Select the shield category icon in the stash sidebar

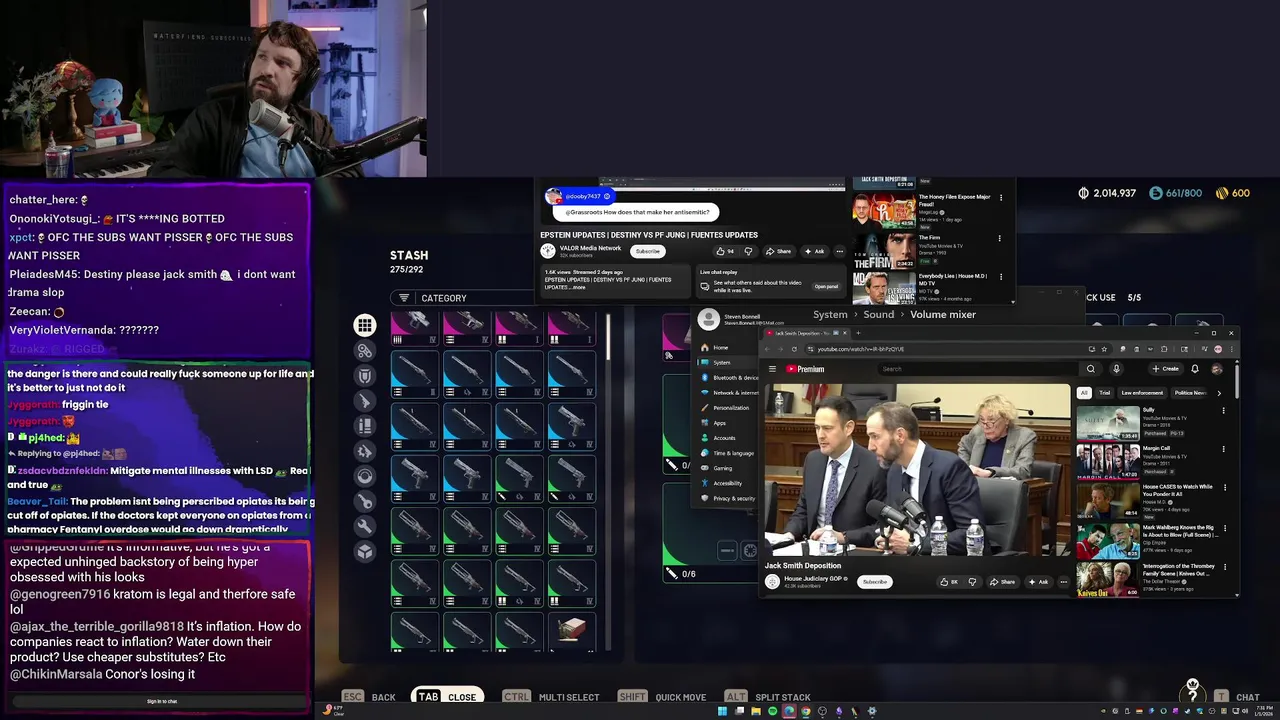(x=365, y=376)
